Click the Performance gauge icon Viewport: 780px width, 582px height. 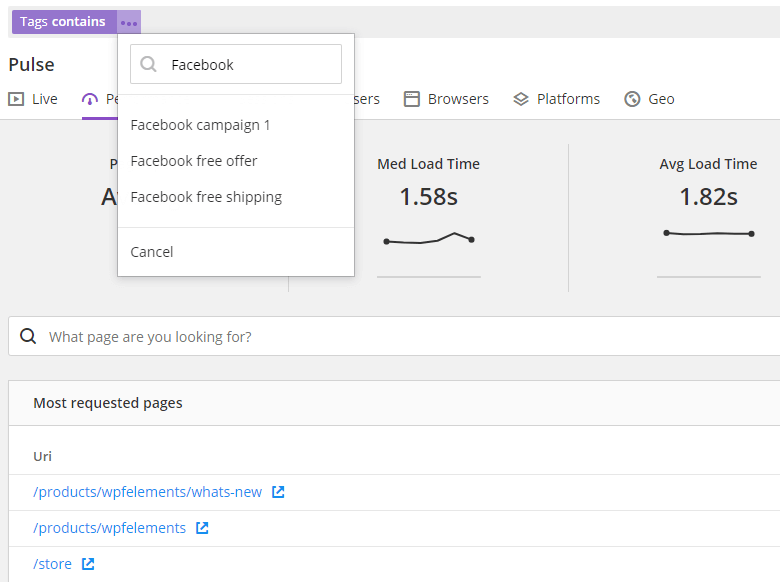[x=90, y=99]
